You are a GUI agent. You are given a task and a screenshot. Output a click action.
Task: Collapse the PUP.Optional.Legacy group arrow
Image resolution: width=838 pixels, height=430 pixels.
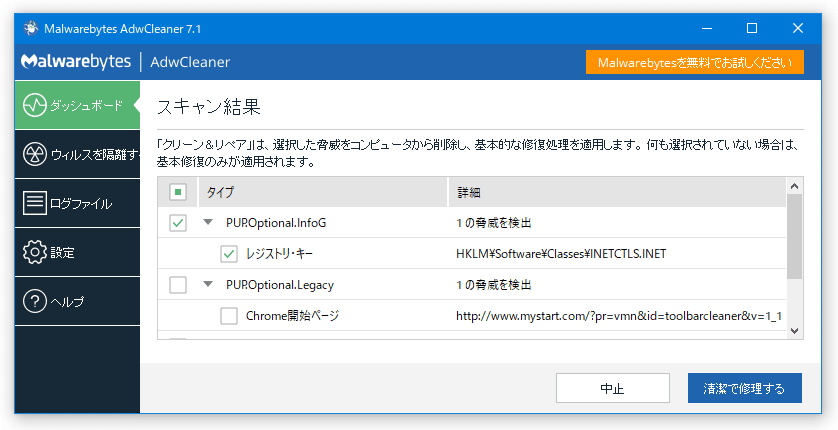pos(208,285)
